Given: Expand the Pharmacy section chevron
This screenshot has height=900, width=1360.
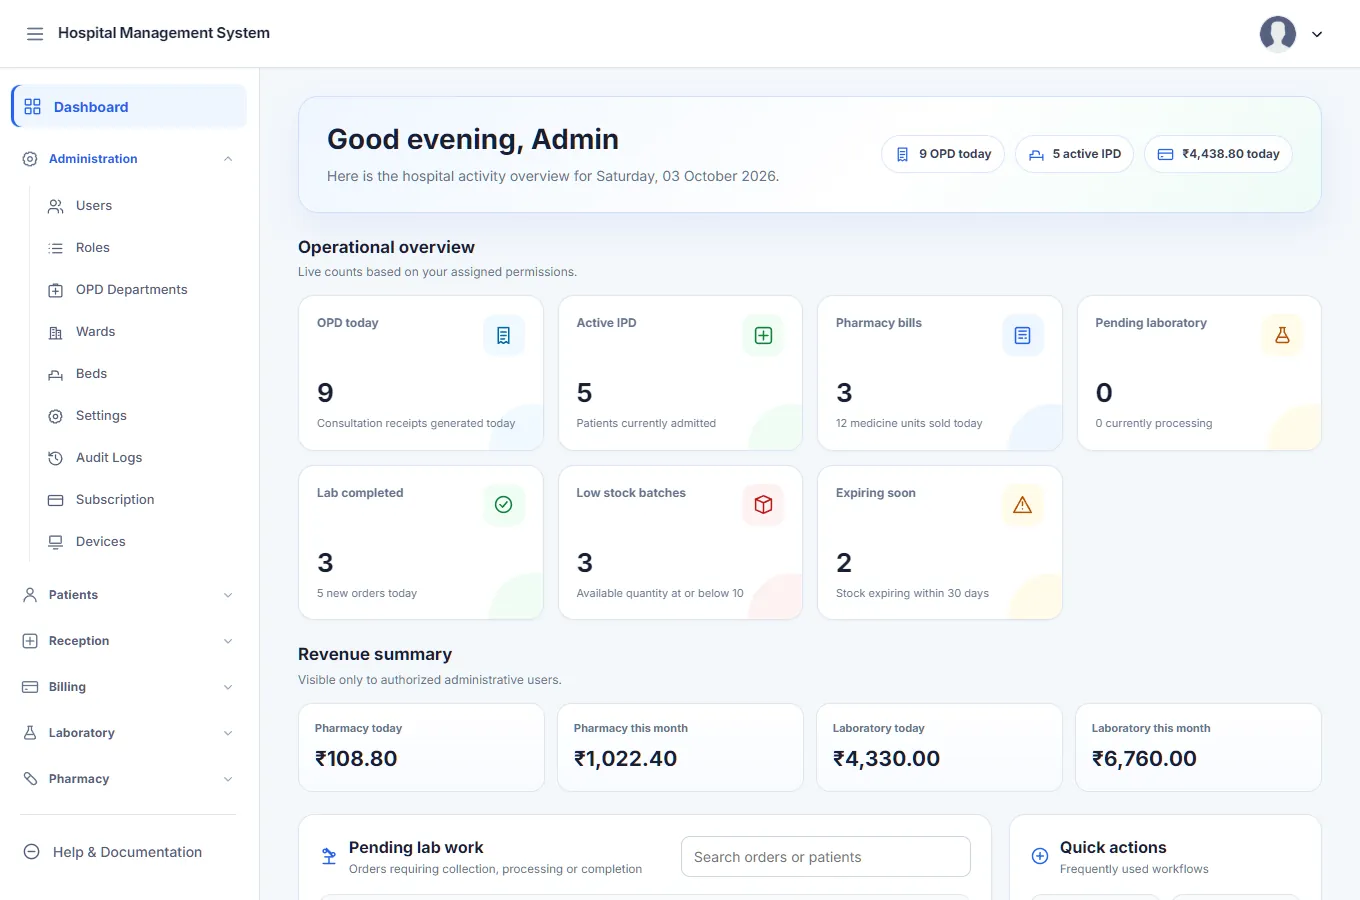Looking at the screenshot, I should click(228, 779).
